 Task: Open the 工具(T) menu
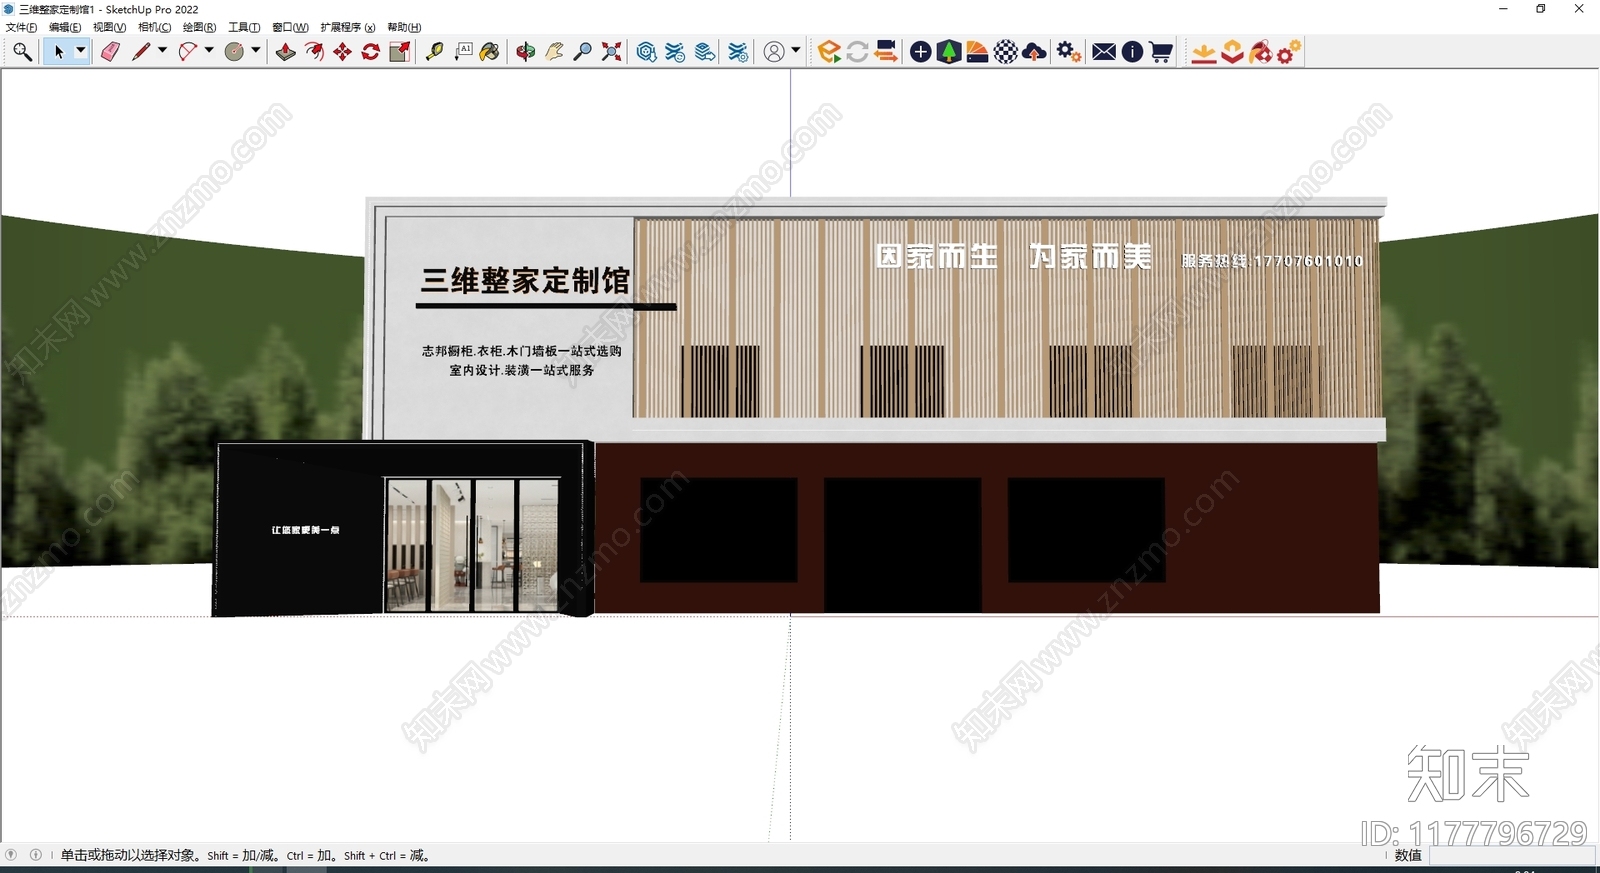pyautogui.click(x=244, y=28)
